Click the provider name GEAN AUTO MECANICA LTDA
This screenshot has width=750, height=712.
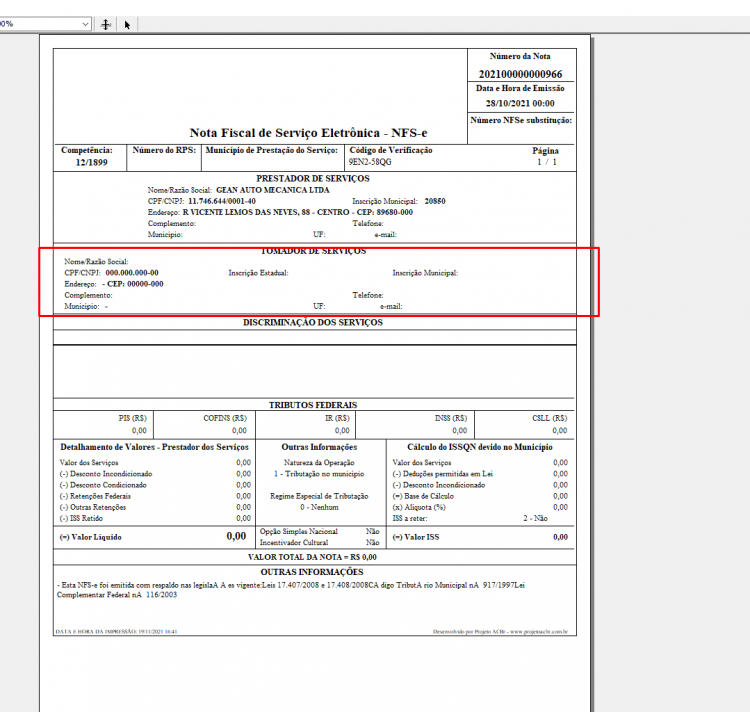pyautogui.click(x=273, y=190)
